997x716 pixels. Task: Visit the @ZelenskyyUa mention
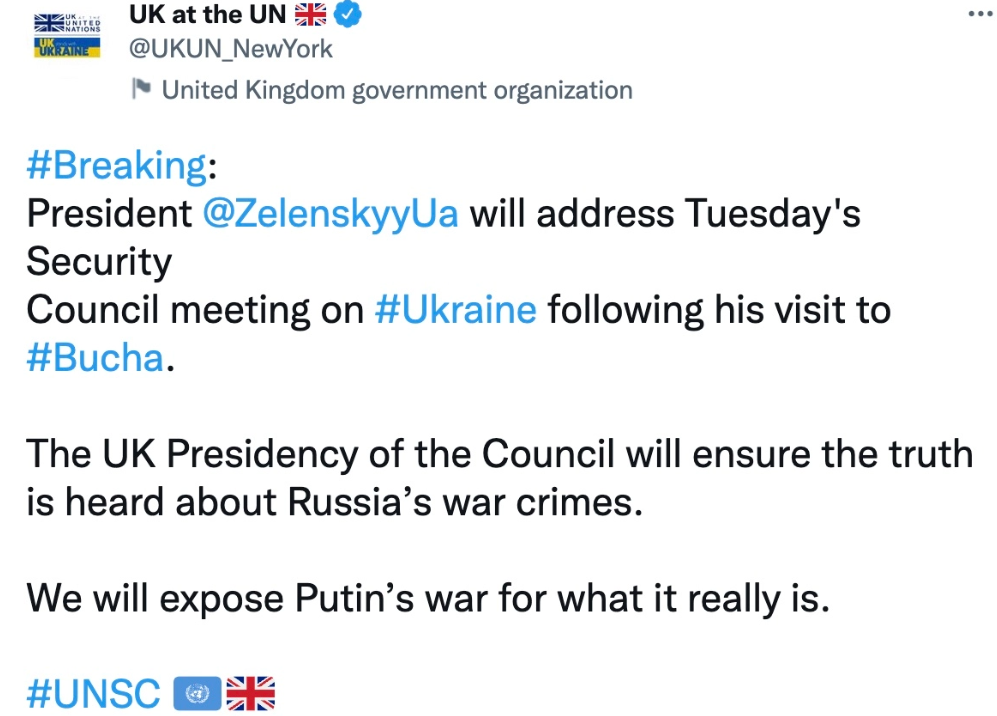[330, 213]
